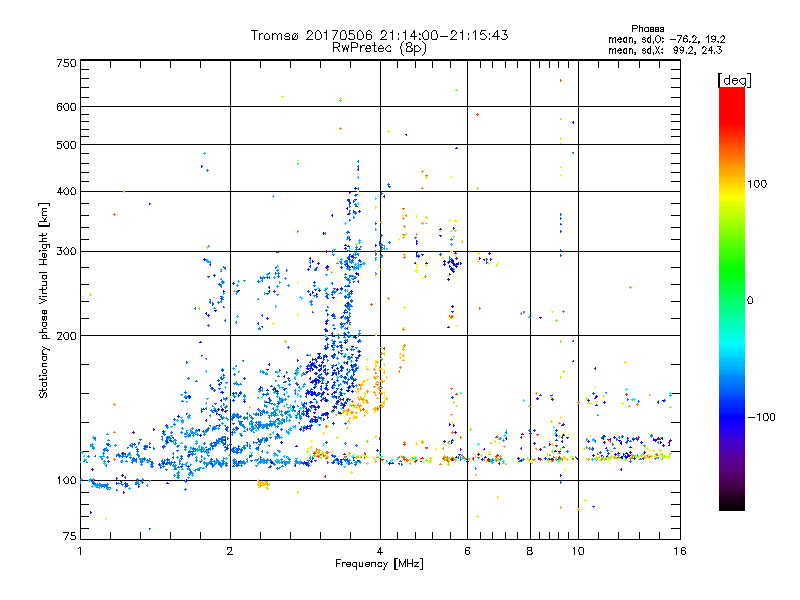Click the 'Phases' statistics heading
This screenshot has height=600, width=800.
(647, 29)
